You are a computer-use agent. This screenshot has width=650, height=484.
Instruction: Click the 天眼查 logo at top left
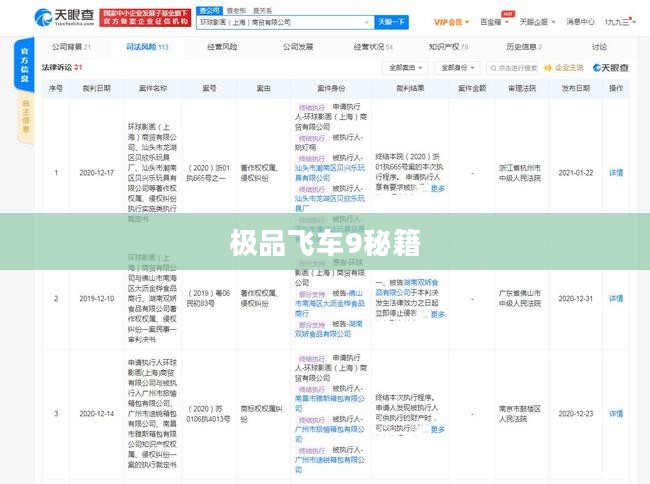[x=65, y=17]
